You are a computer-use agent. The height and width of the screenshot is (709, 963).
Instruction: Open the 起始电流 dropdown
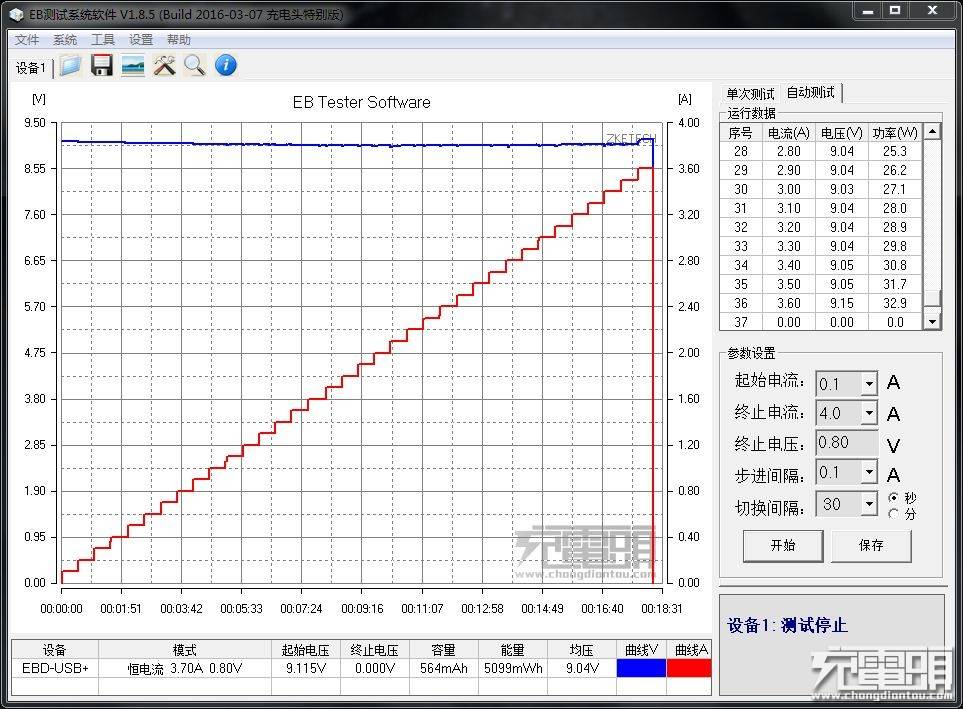tap(869, 383)
